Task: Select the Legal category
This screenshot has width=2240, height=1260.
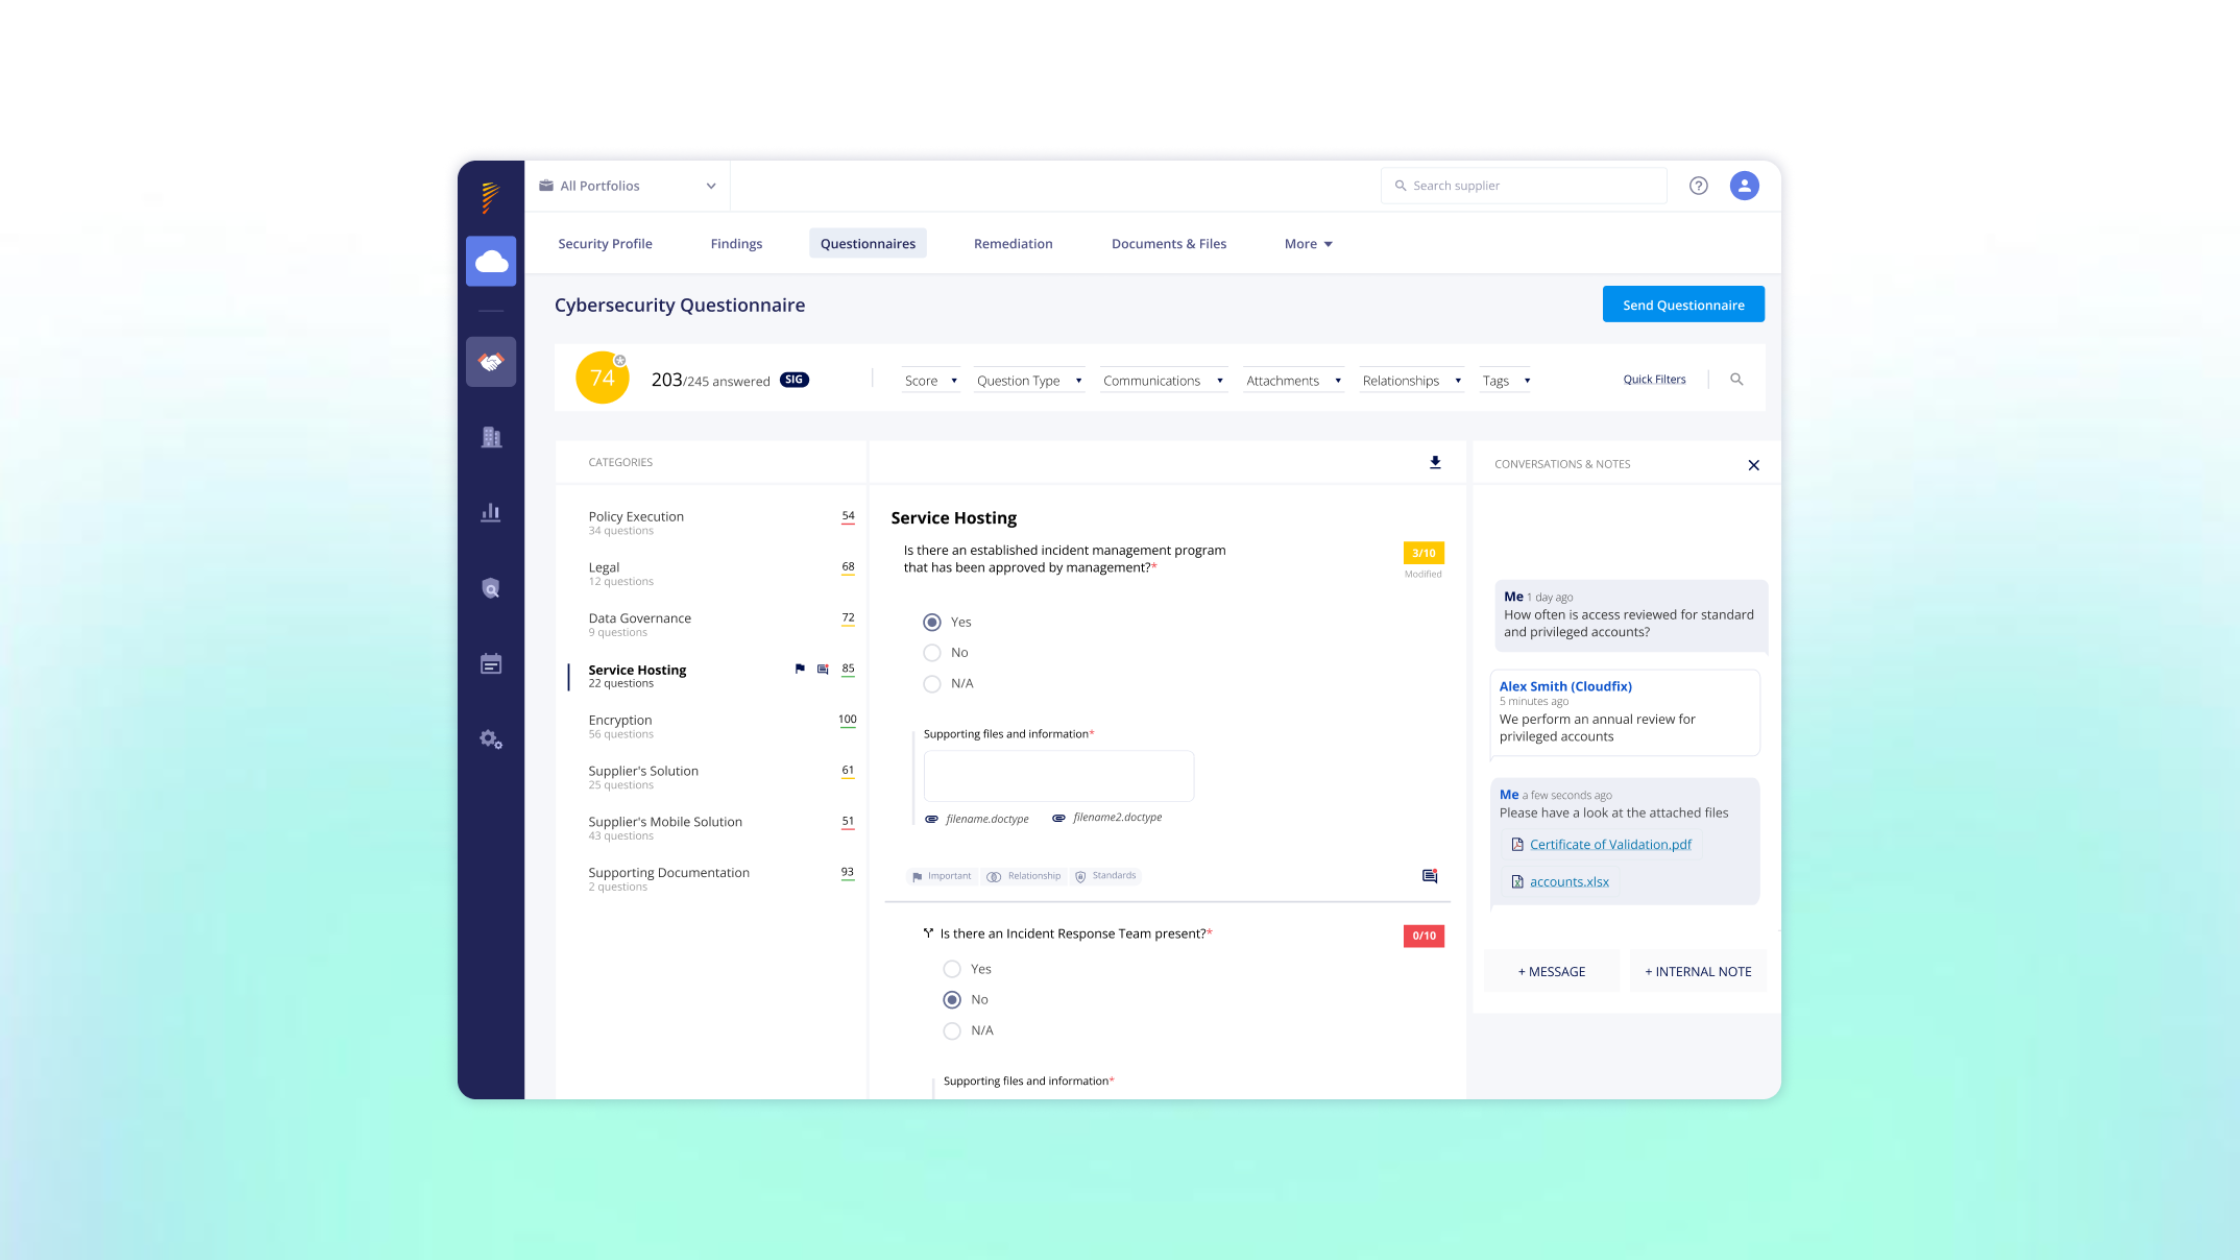Action: click(x=712, y=573)
